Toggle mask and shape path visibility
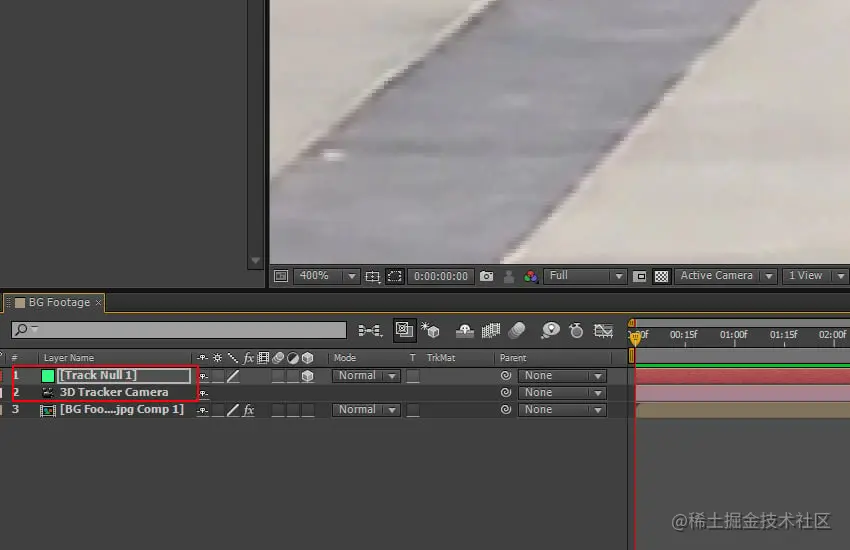Screen dimensions: 850x550 pos(395,276)
